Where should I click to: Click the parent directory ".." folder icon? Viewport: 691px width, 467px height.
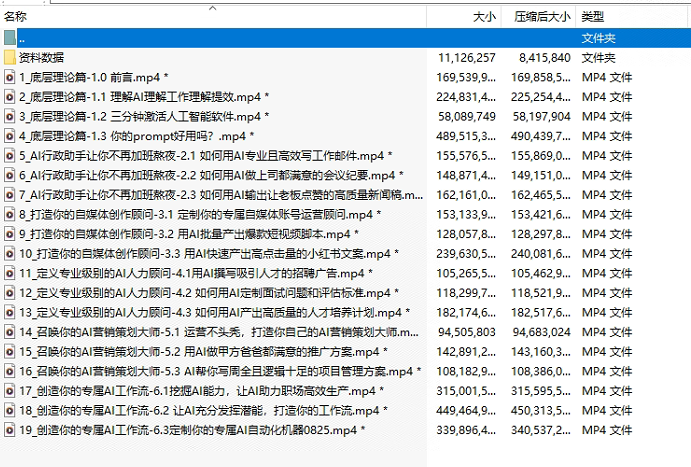coord(10,37)
